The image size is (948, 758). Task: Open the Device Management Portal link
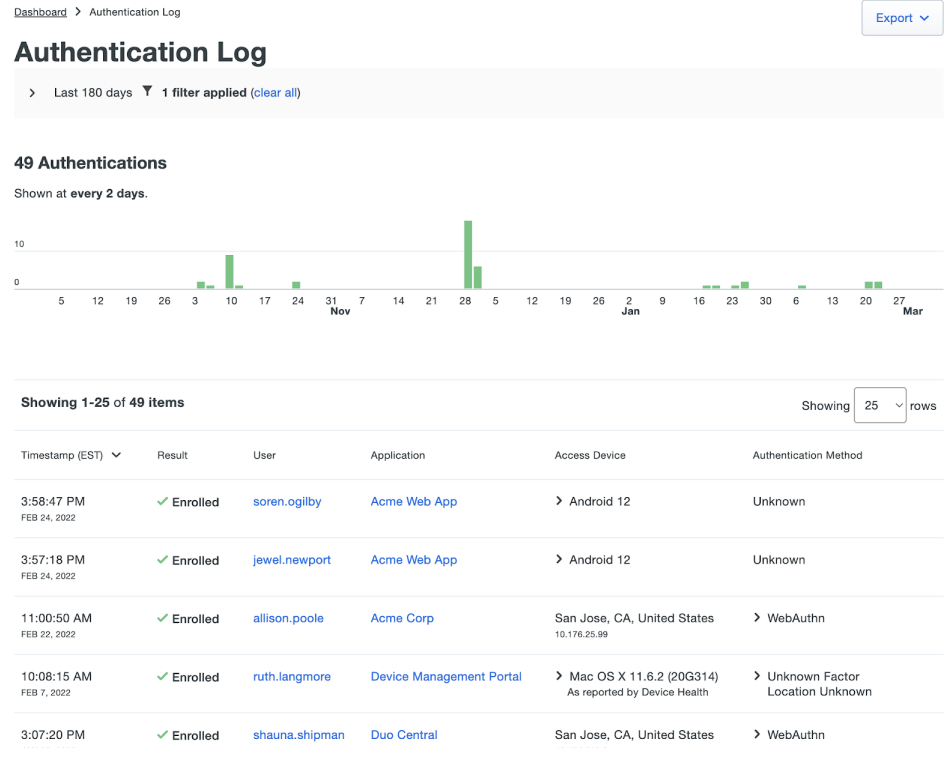[445, 676]
